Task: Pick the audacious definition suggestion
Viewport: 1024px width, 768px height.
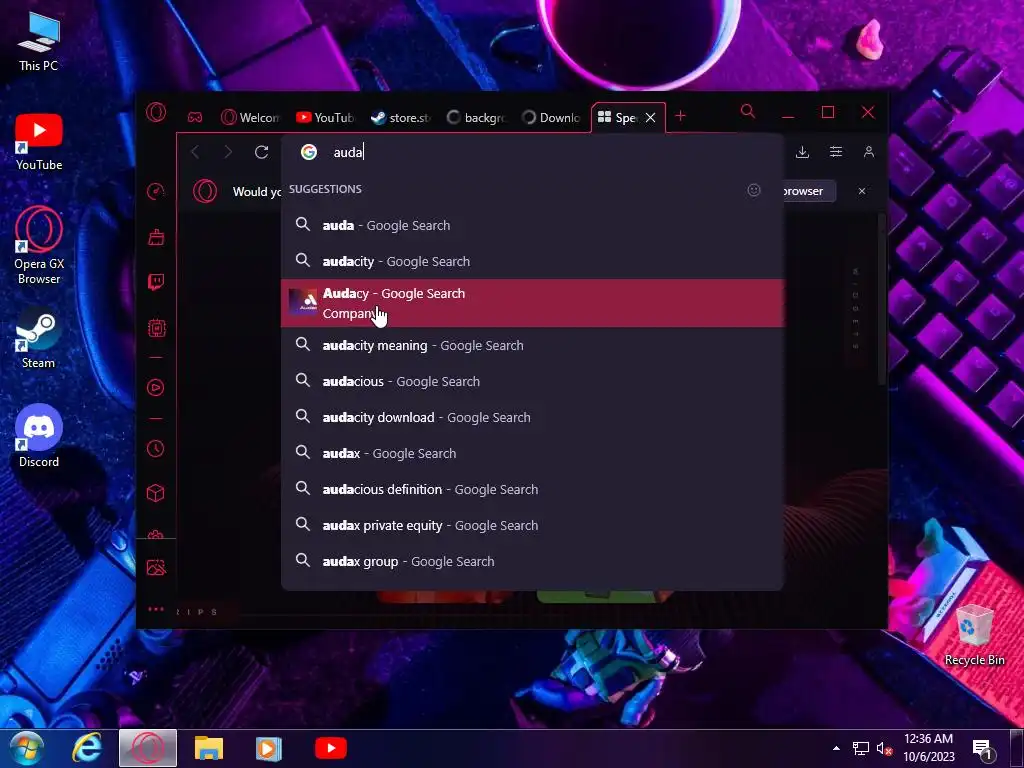Action: [532, 489]
